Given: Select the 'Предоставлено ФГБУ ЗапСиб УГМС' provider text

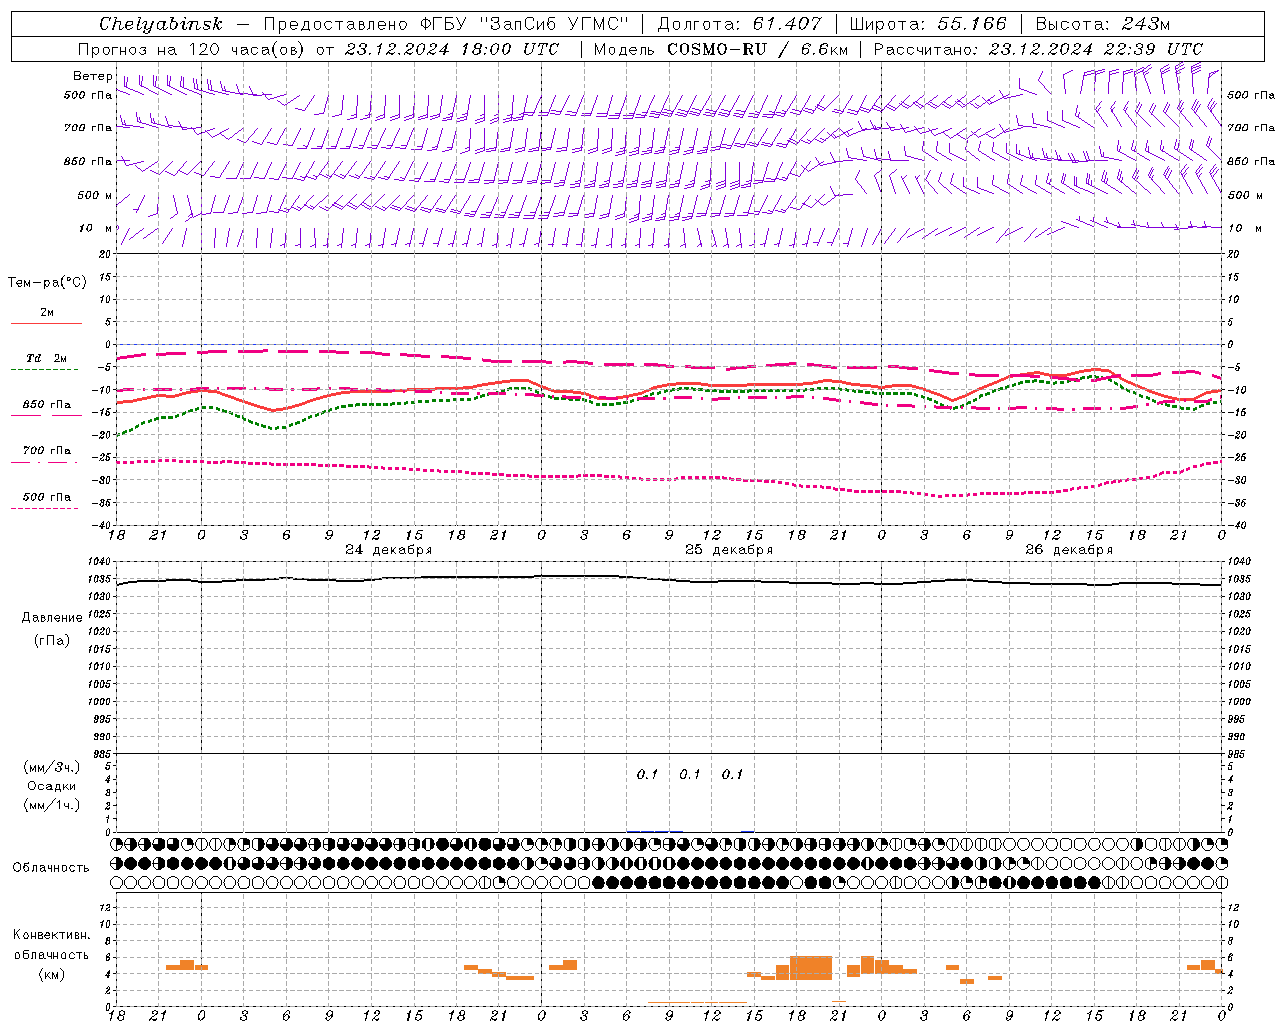Looking at the screenshot, I should pos(445,24).
